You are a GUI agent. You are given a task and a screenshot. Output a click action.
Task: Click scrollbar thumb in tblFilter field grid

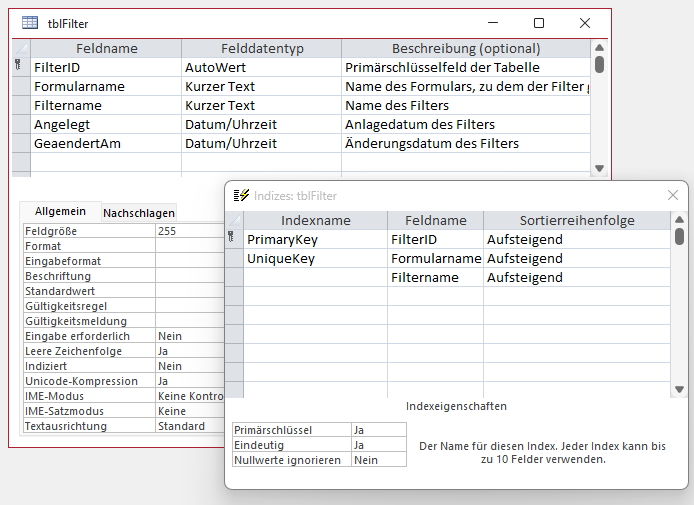point(599,64)
